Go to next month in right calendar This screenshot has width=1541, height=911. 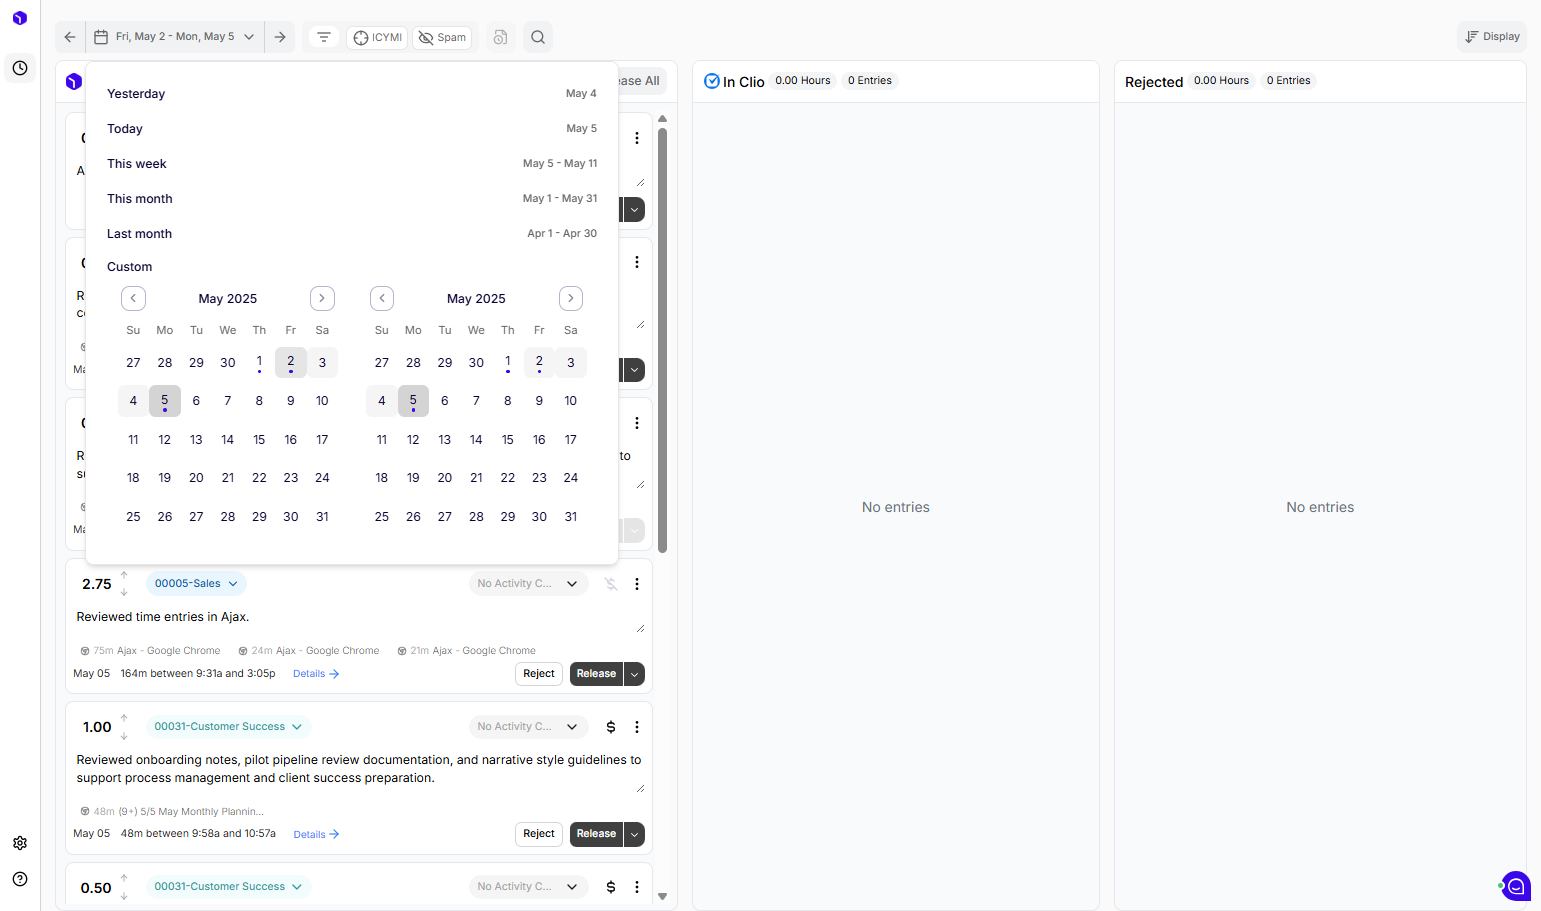tap(571, 298)
